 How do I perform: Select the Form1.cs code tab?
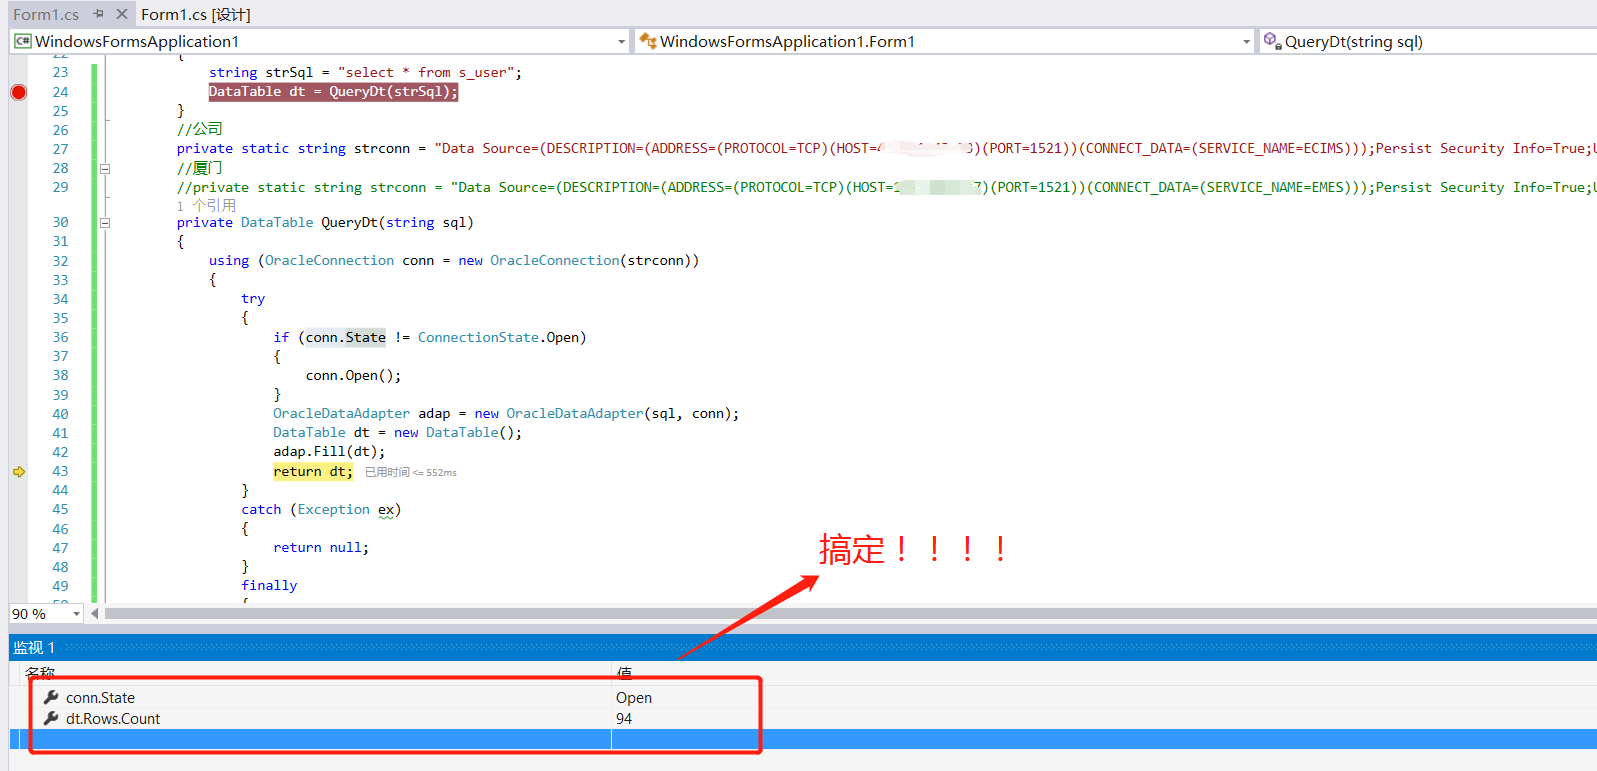[45, 15]
